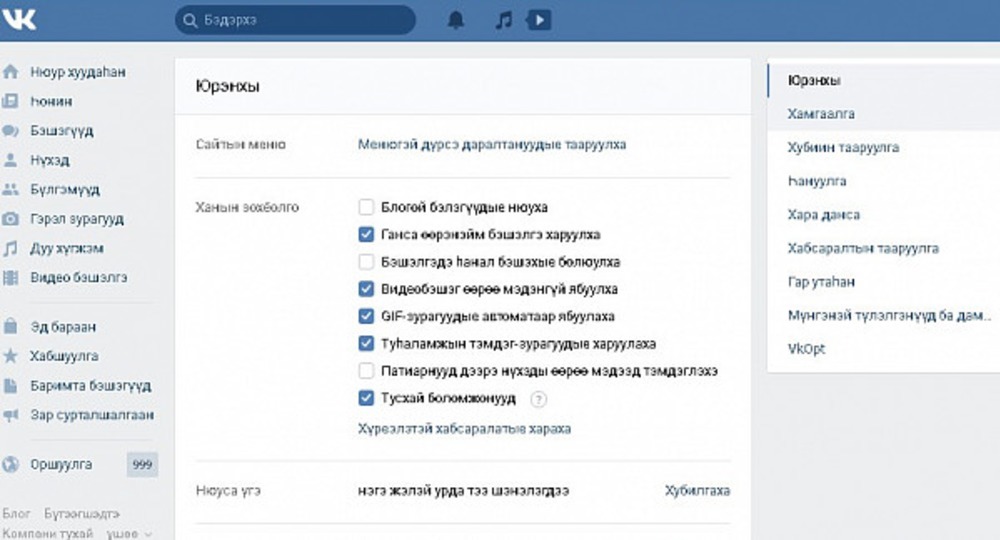Open the bag icon beside Эд бараан
This screenshot has width=1000, height=540.
point(10,326)
